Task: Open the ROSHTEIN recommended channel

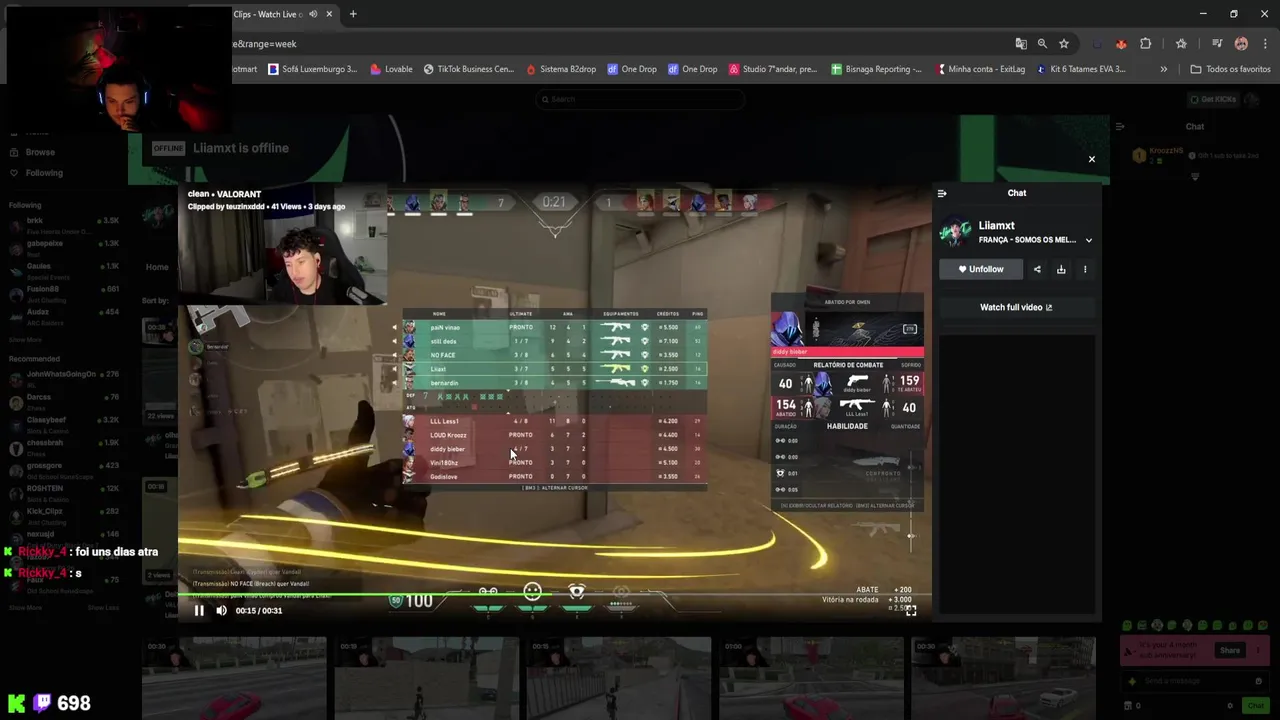Action: click(64, 492)
